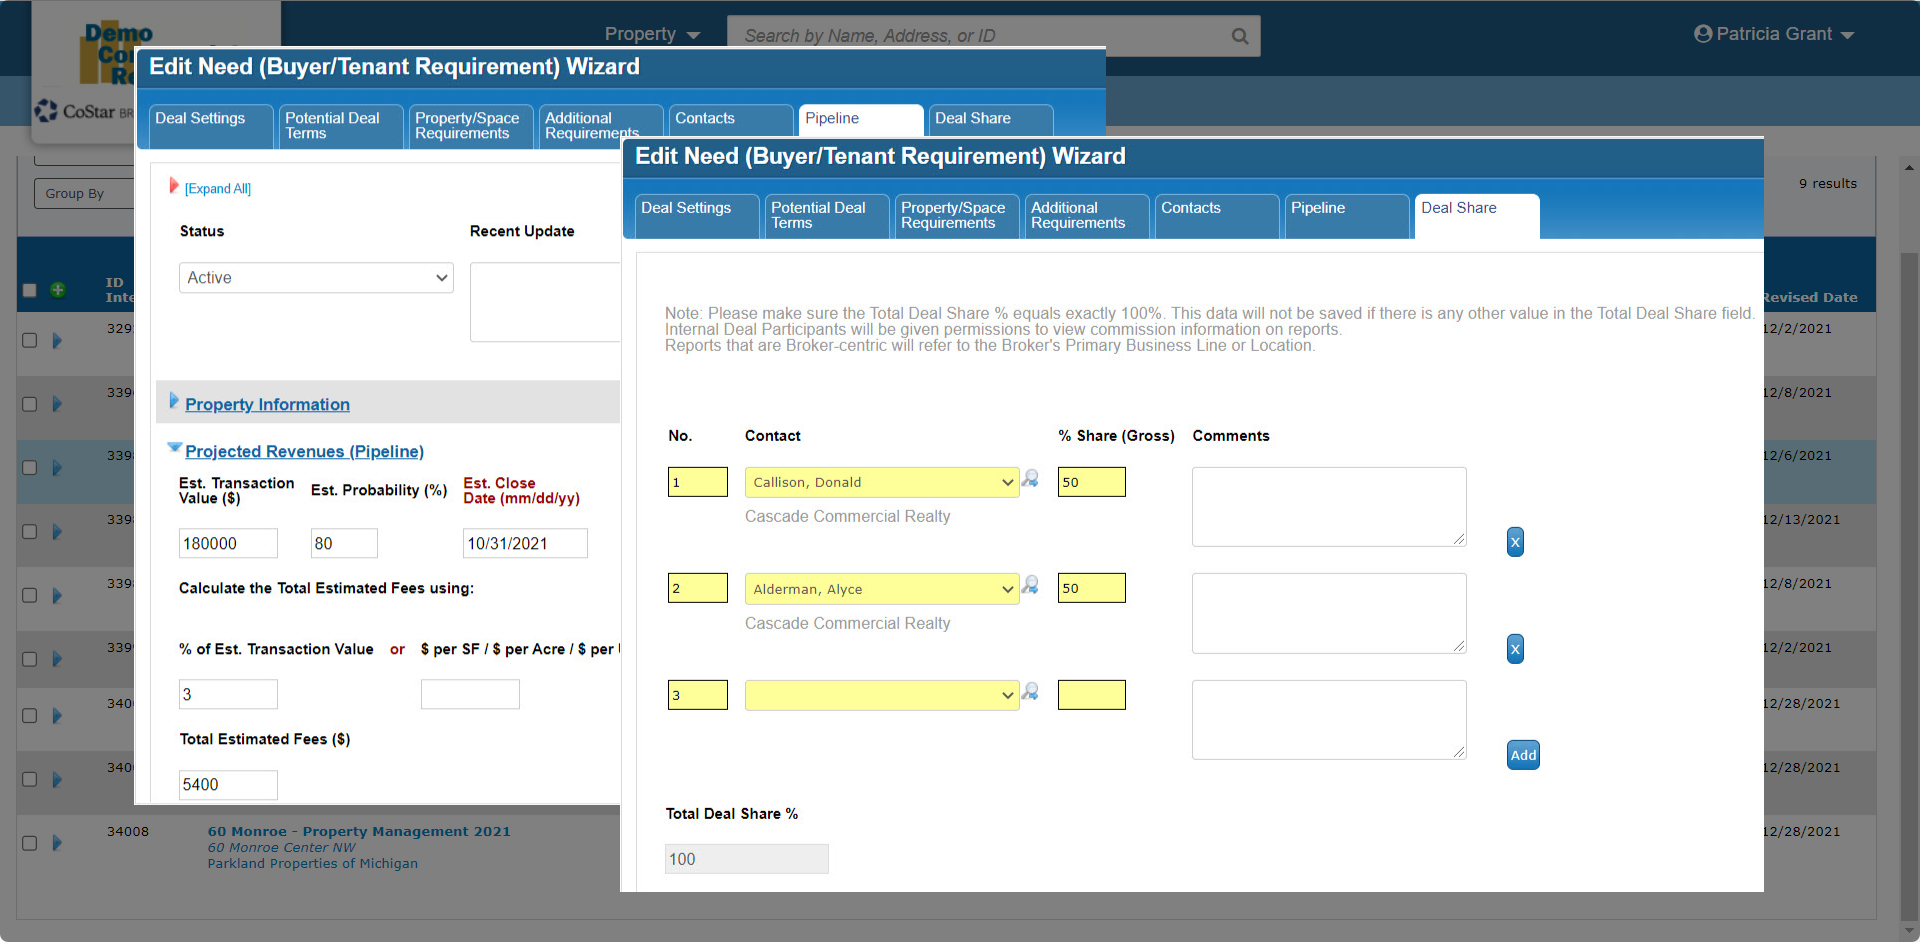Viewport: 1920px width, 942px height.
Task: Check the checkbox for record 34008
Action: 30,843
